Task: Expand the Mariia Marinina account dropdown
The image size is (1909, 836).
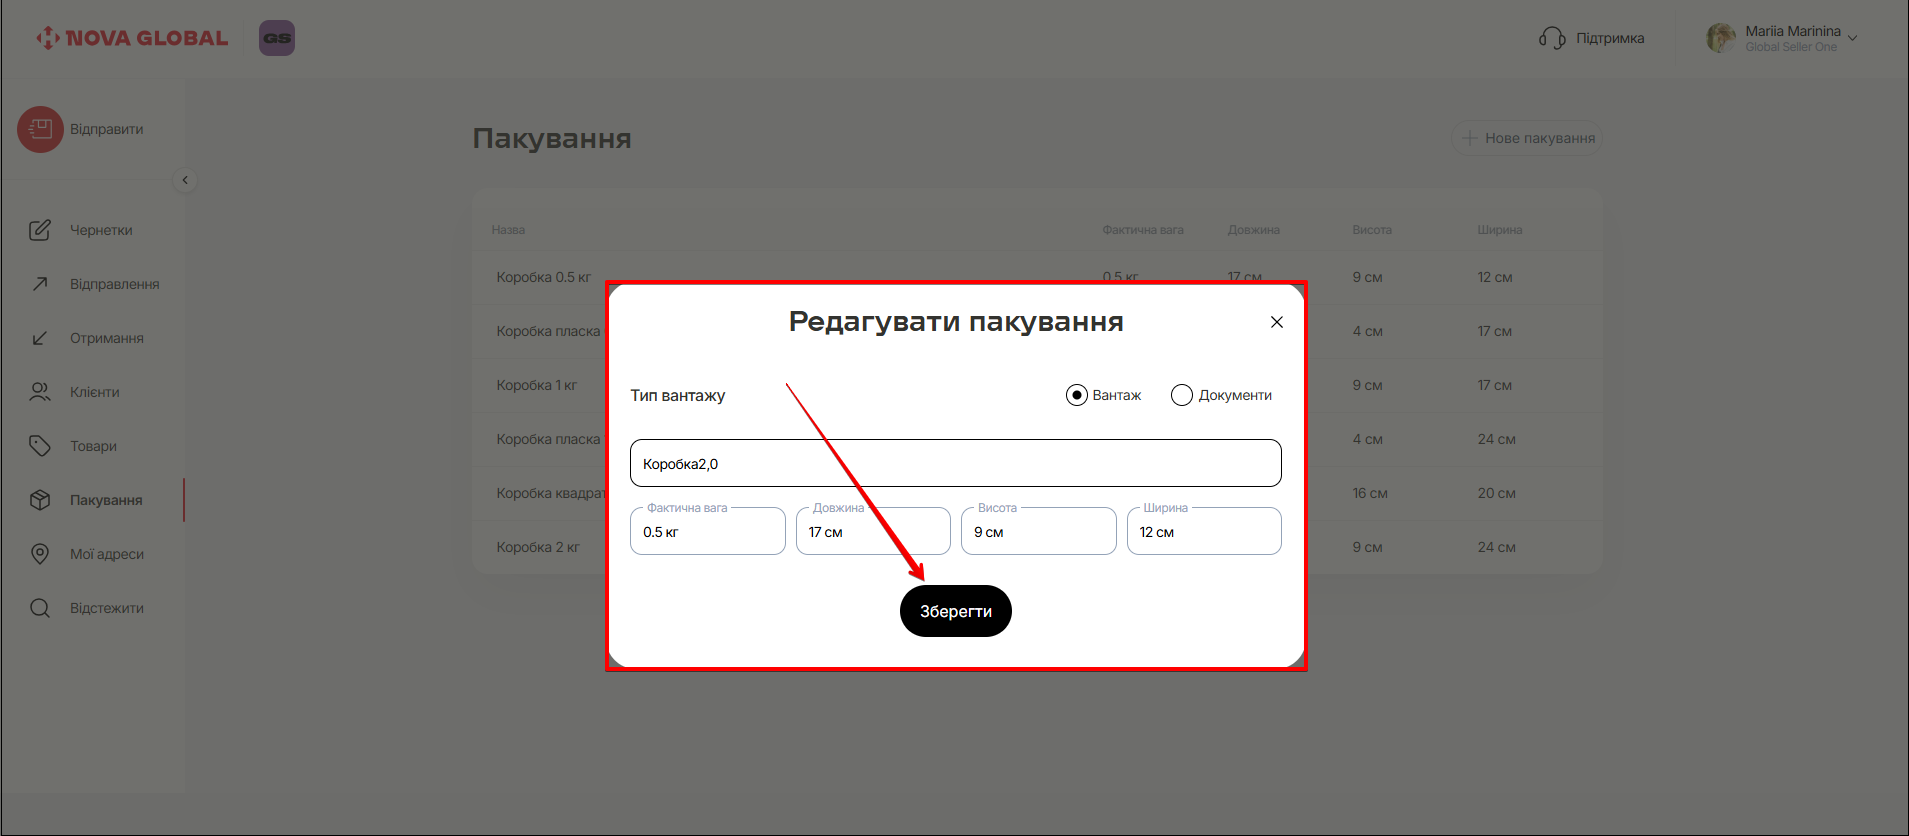Action: click(x=1852, y=38)
